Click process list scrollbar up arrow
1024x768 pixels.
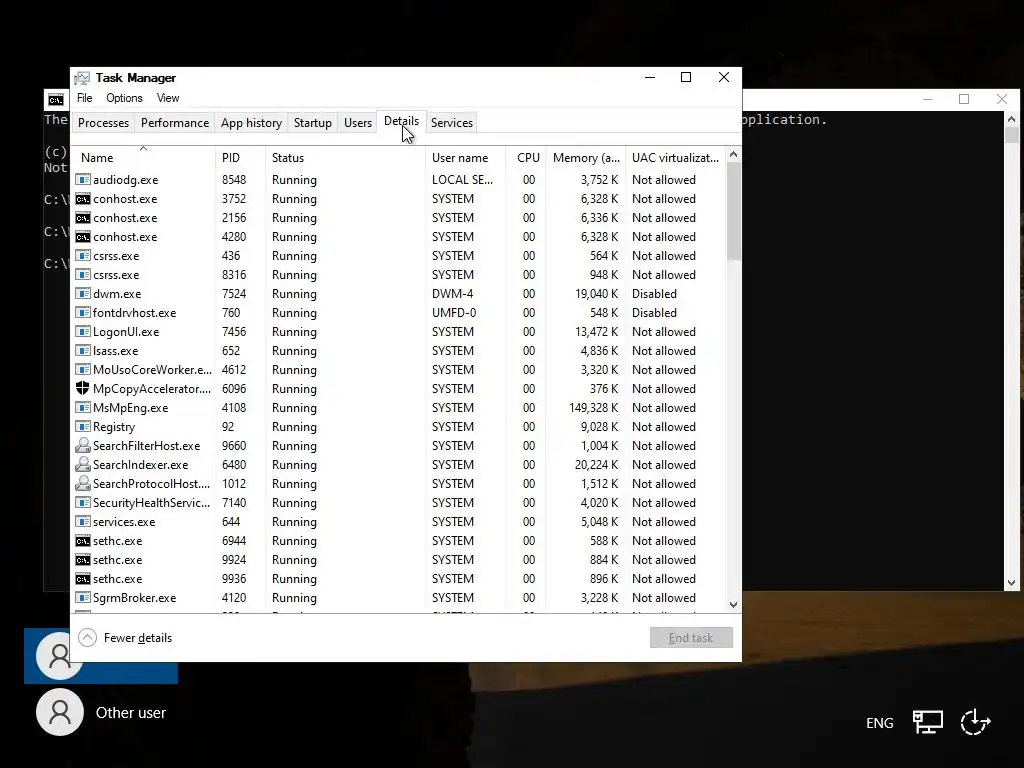[733, 155]
